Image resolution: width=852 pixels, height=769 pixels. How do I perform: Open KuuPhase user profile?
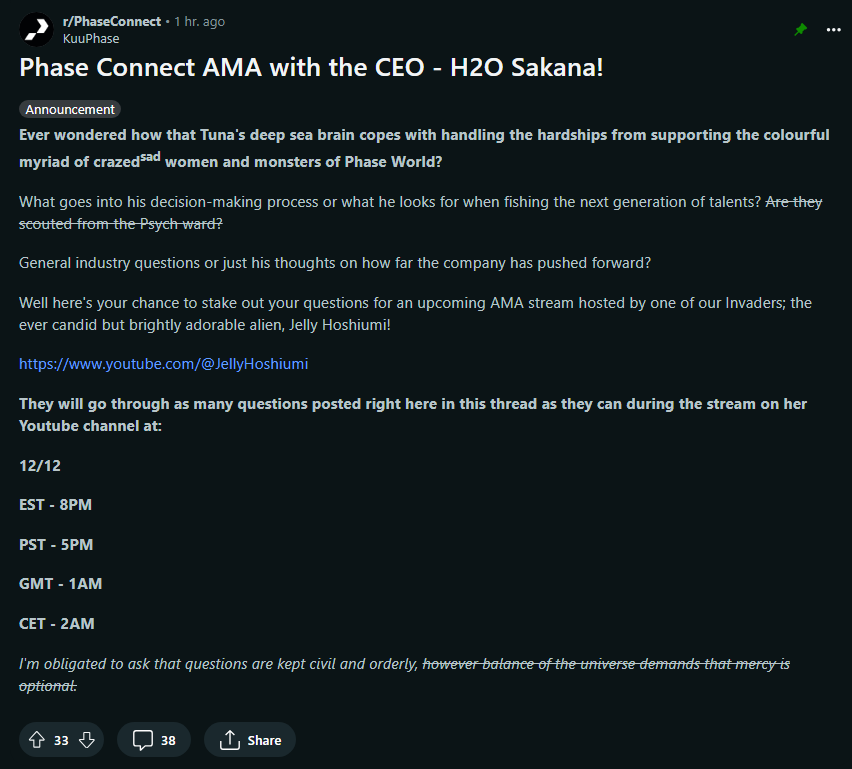coord(91,39)
